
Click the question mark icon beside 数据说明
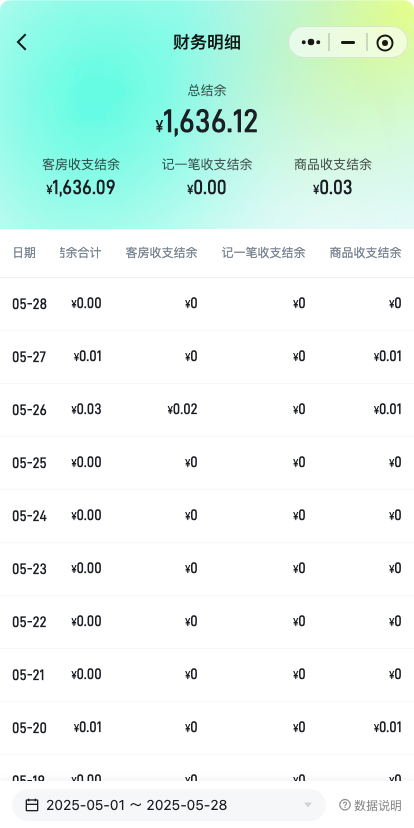[x=345, y=805]
